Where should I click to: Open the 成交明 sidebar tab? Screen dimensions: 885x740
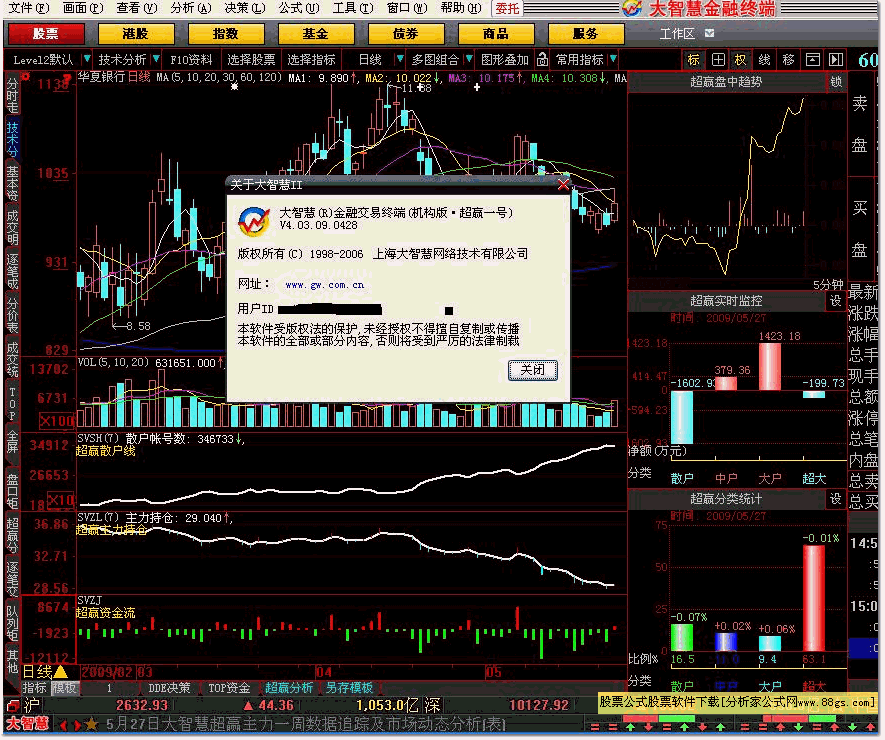point(12,228)
